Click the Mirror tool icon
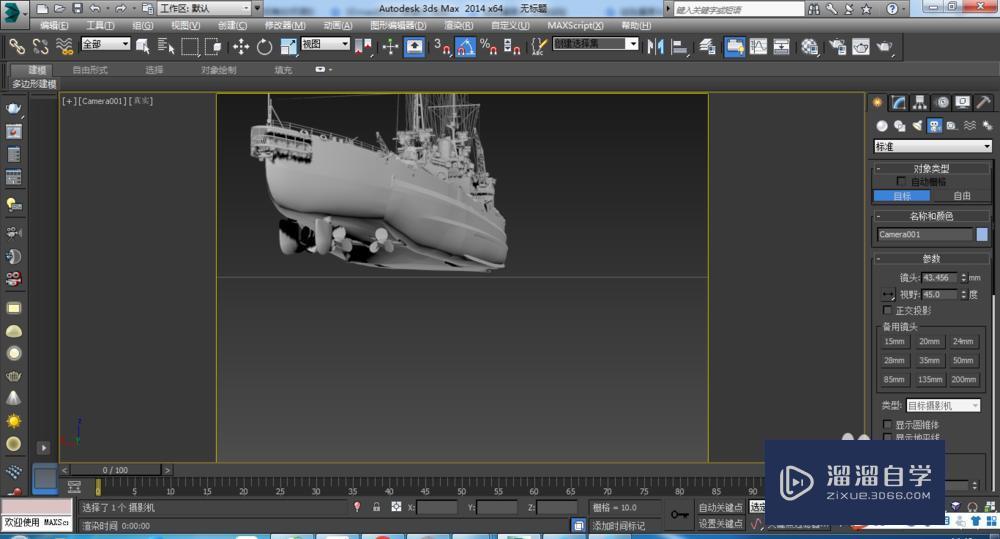Viewport: 1000px width, 539px height. pyautogui.click(x=656, y=46)
